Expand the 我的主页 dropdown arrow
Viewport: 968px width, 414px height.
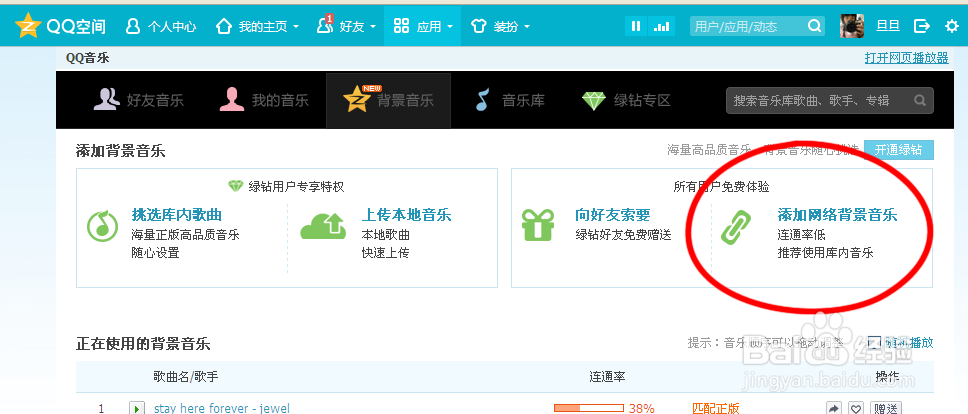point(296,27)
